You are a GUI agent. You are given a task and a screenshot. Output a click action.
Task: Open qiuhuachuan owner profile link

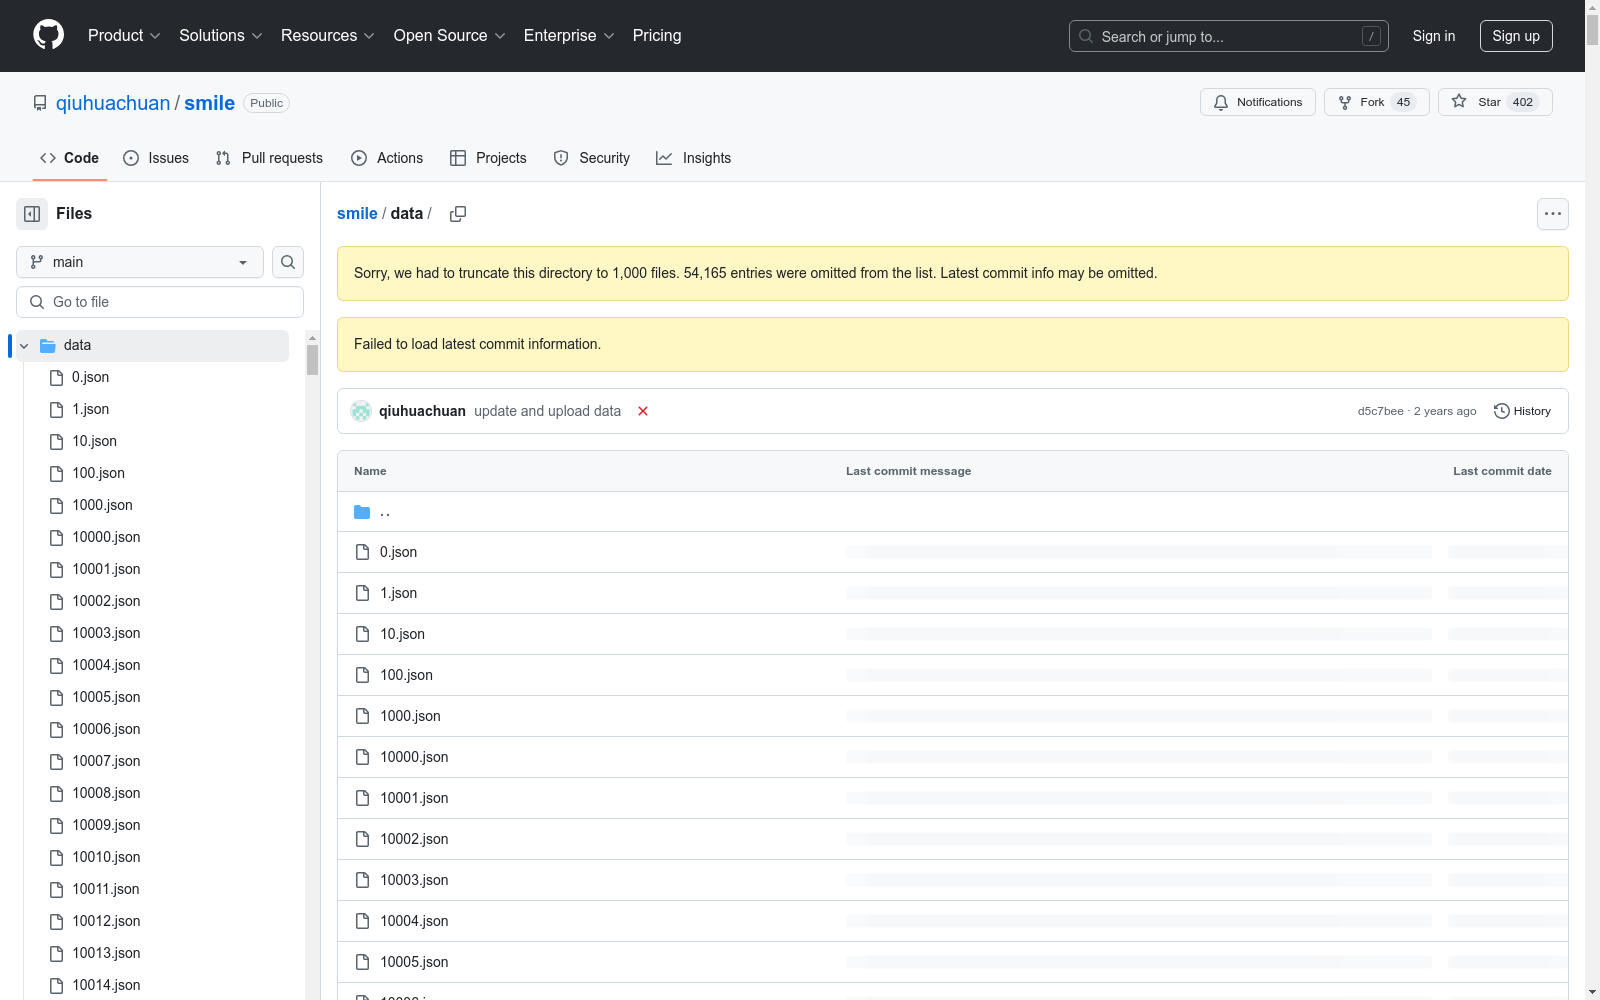(x=113, y=103)
